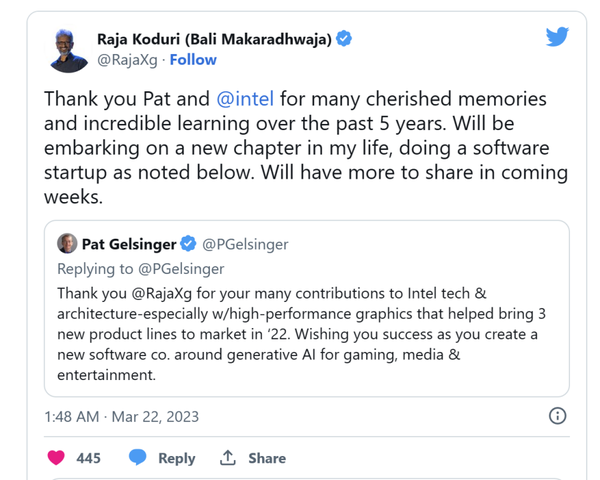Screen dimensions: 600x480
Task: Click Raja Koduri's verified badge
Action: pyautogui.click(x=344, y=39)
